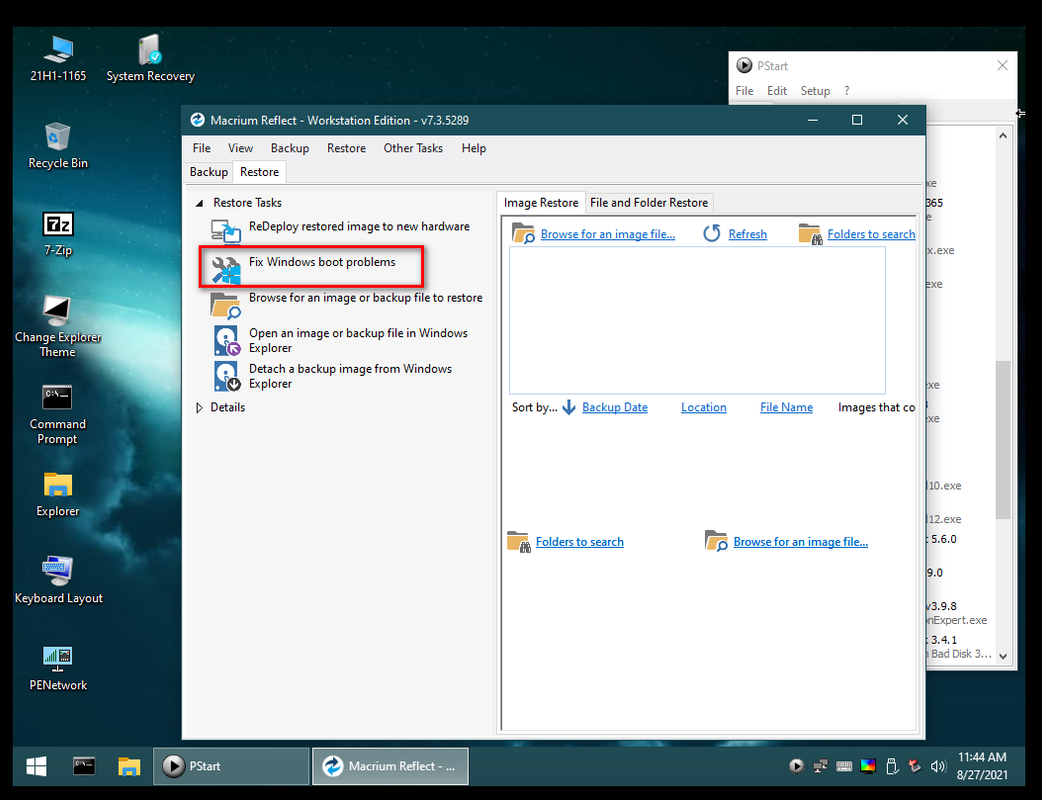Viewport: 1042px width, 800px height.
Task: Open the File menu in Macrium Reflect
Action: click(x=201, y=148)
